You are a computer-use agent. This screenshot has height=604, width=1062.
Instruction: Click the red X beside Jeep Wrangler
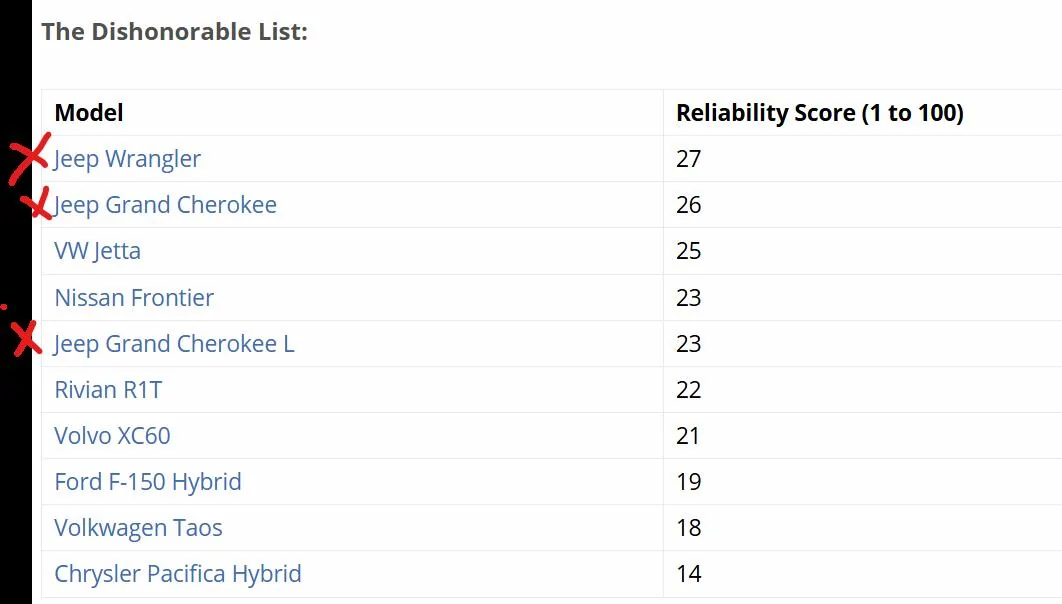[x=29, y=159]
